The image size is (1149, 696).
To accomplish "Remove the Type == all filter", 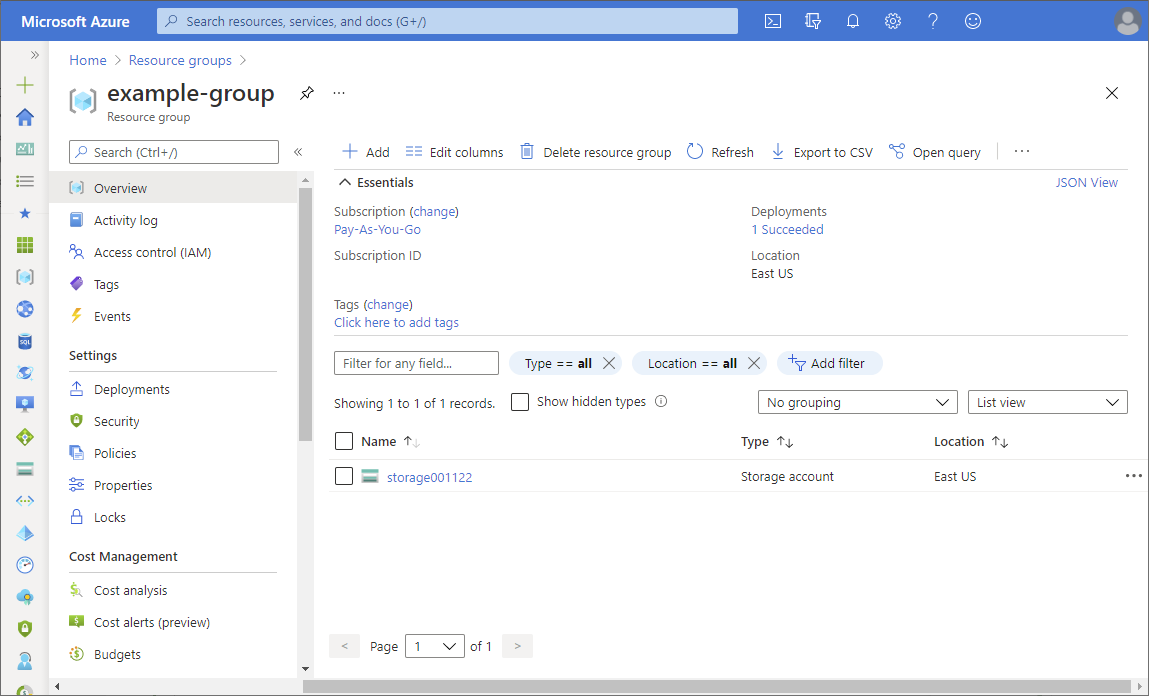I will [609, 363].
